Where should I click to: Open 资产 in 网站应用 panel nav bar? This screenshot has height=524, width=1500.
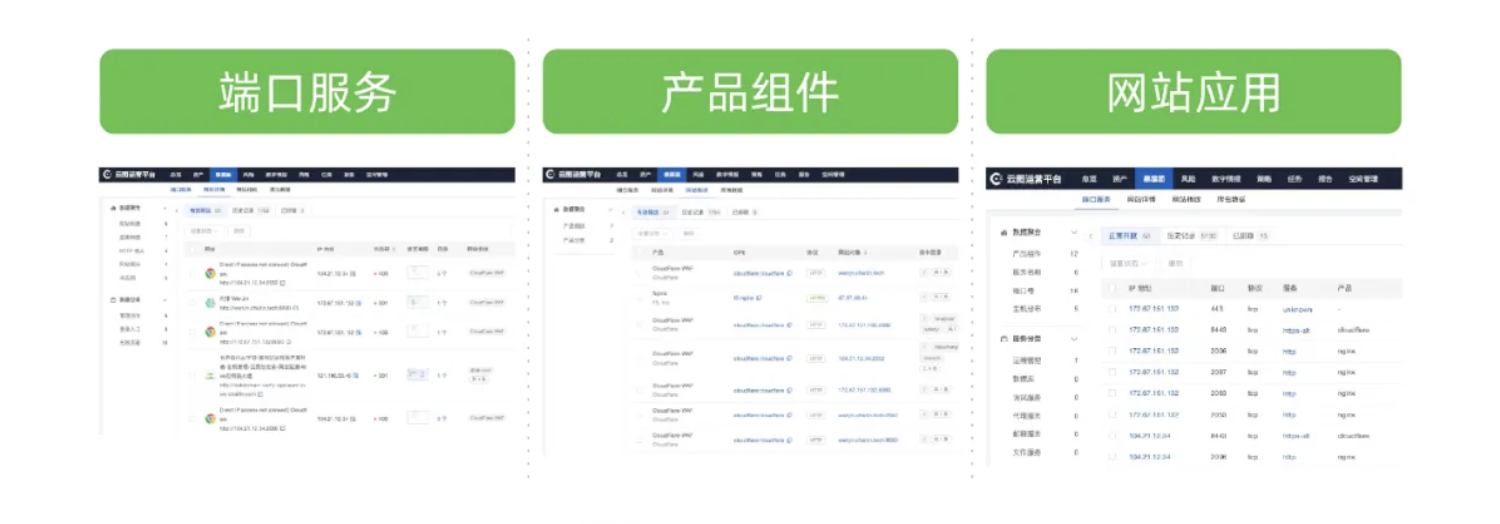[1119, 179]
